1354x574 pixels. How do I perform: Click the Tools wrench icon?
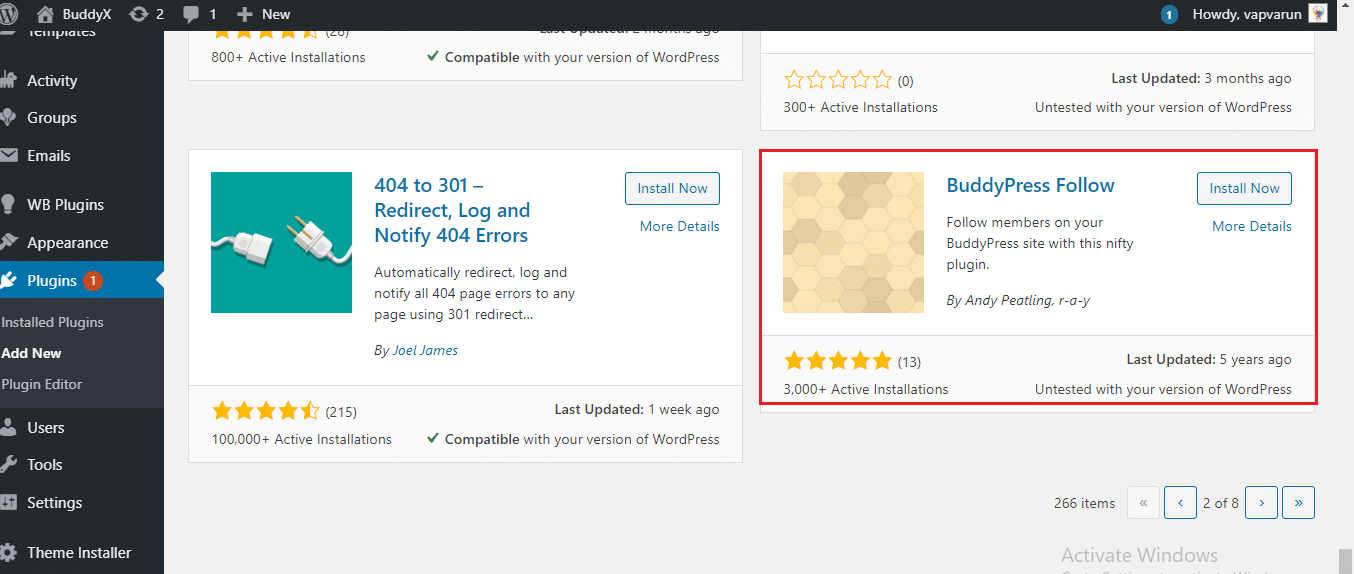coord(8,465)
